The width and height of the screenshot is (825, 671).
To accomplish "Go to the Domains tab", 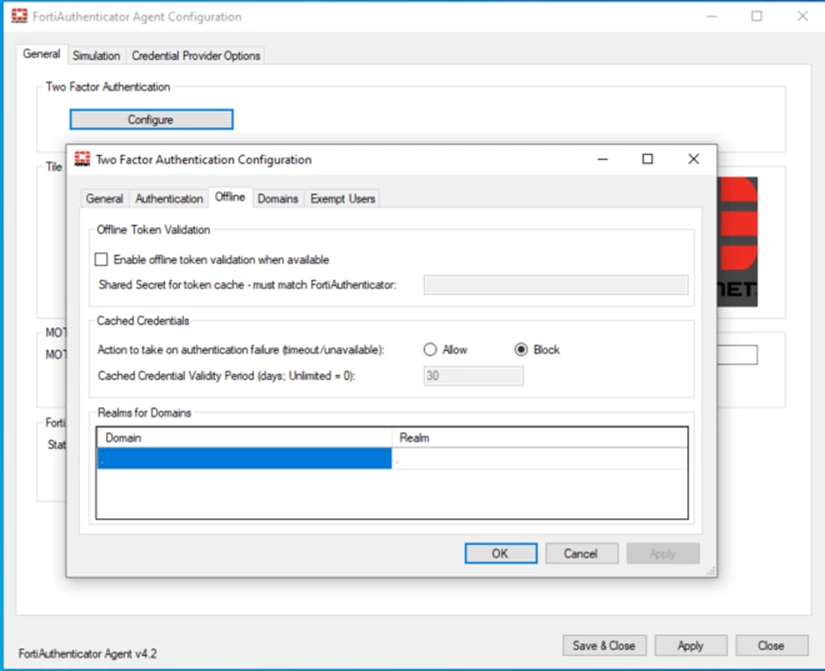I will click(278, 198).
